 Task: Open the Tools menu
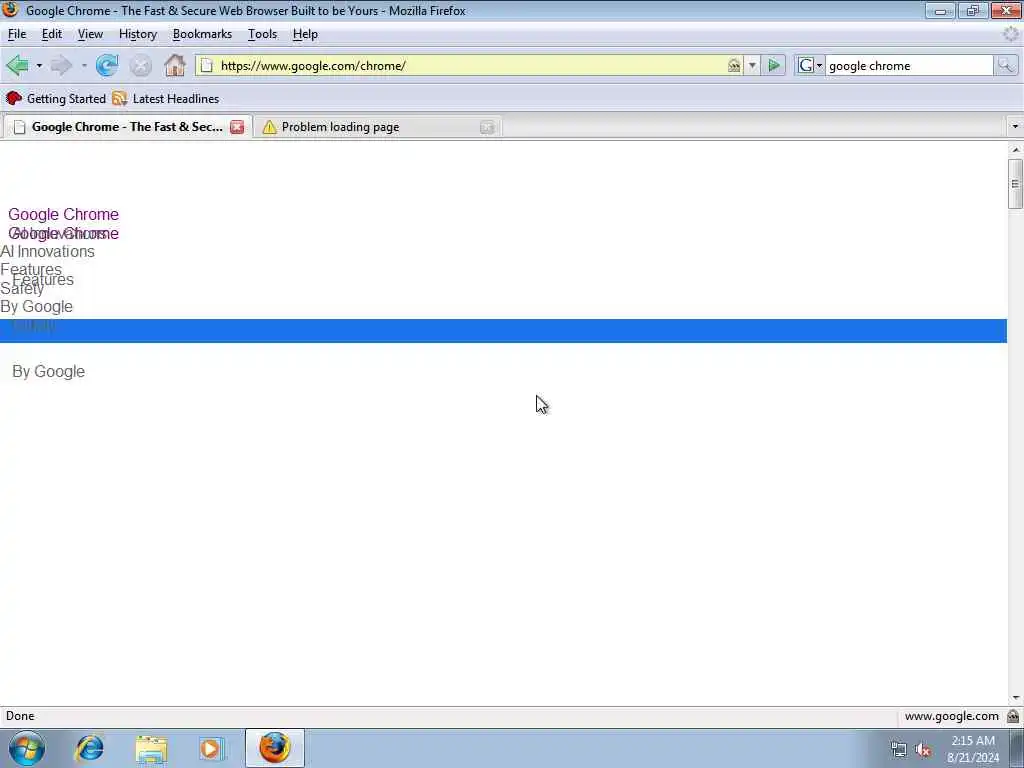(263, 34)
